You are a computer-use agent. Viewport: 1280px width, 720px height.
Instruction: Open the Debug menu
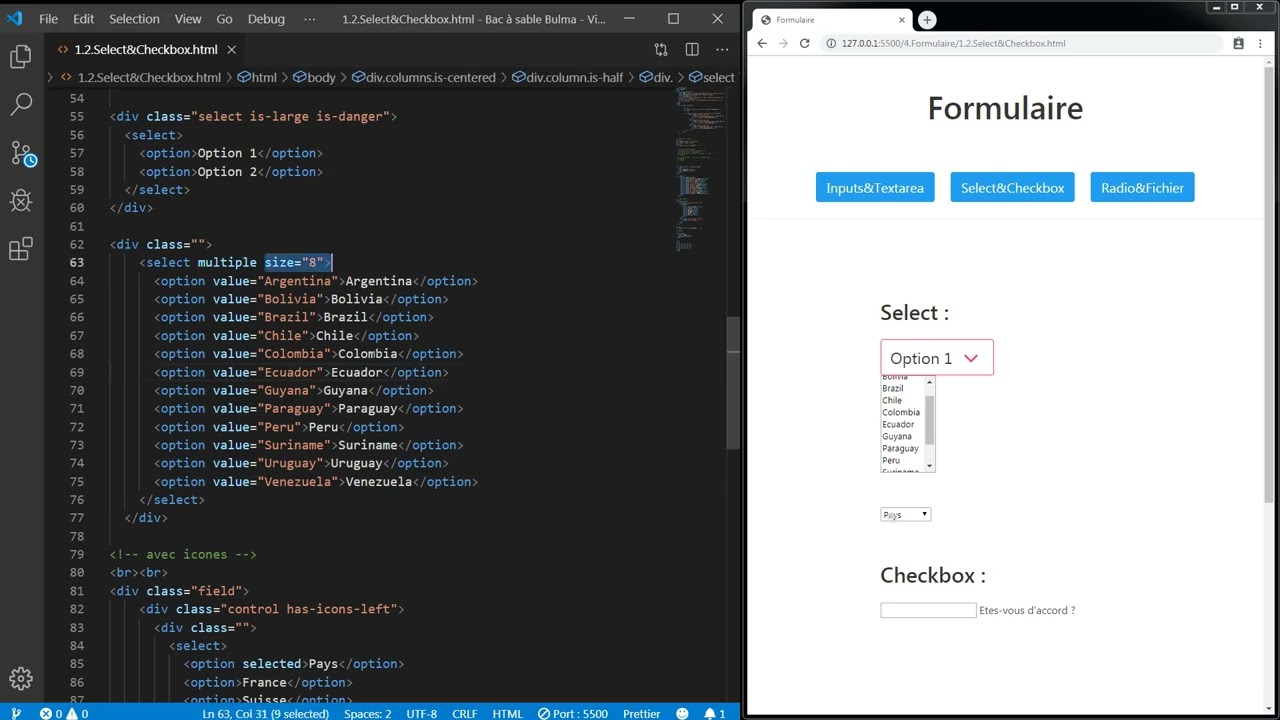coord(266,18)
